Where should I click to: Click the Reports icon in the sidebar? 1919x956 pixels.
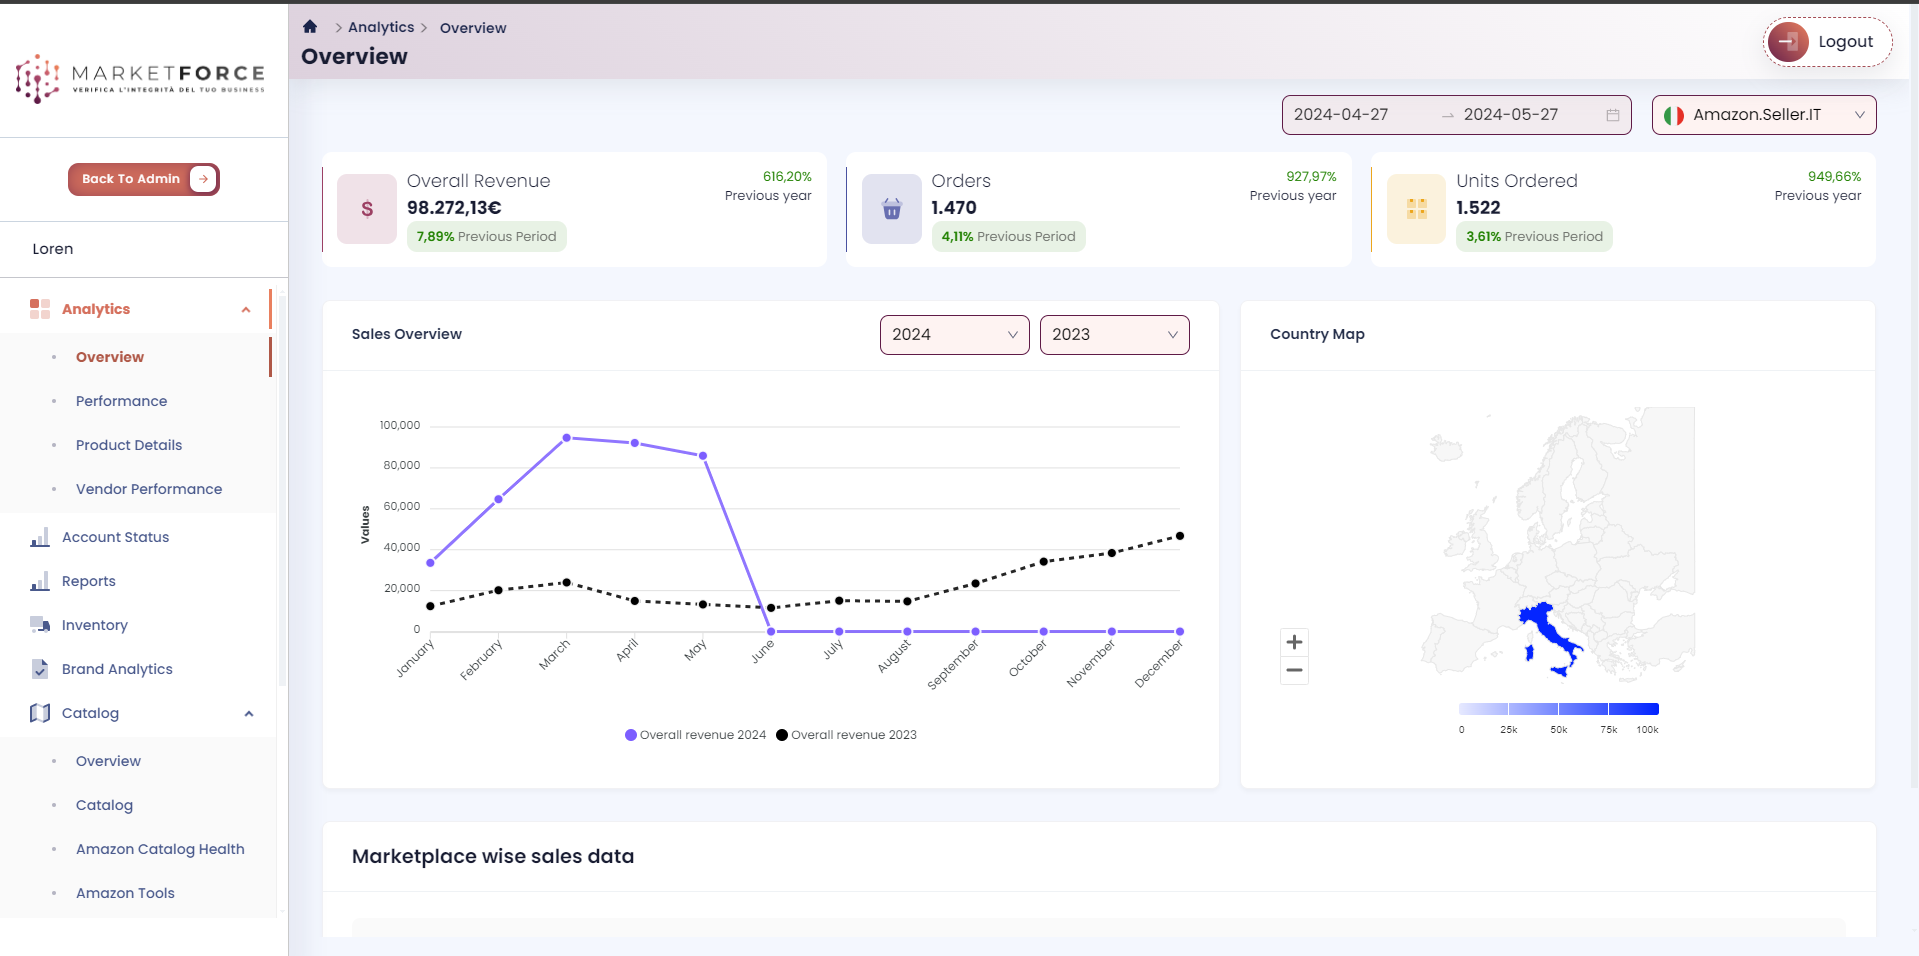(x=40, y=581)
